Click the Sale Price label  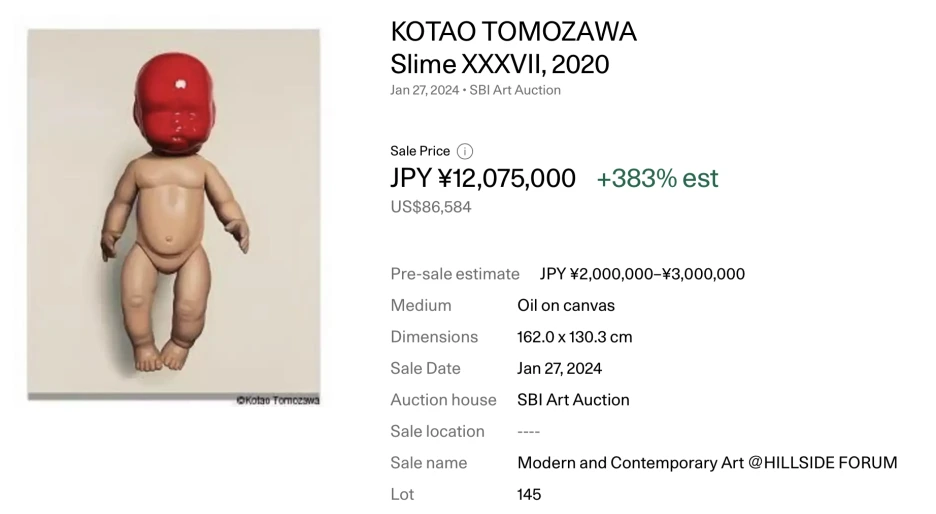420,151
